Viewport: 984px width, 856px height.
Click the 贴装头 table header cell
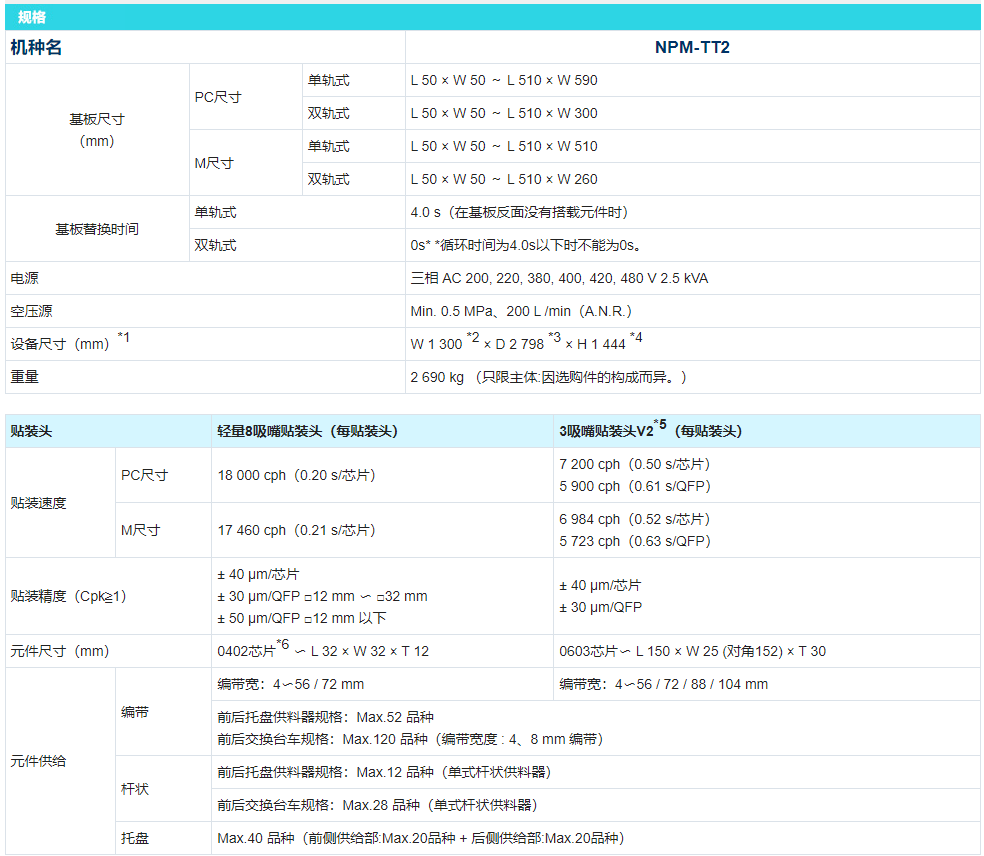pyautogui.click(x=31, y=431)
